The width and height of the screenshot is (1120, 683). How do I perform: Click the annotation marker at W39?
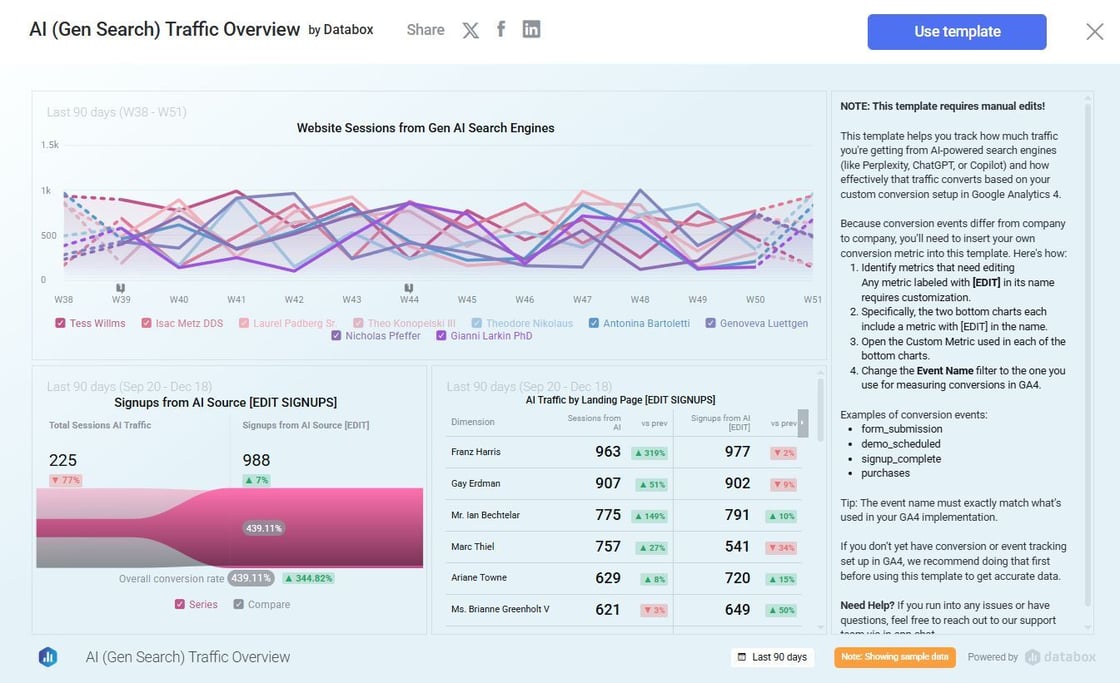120,288
